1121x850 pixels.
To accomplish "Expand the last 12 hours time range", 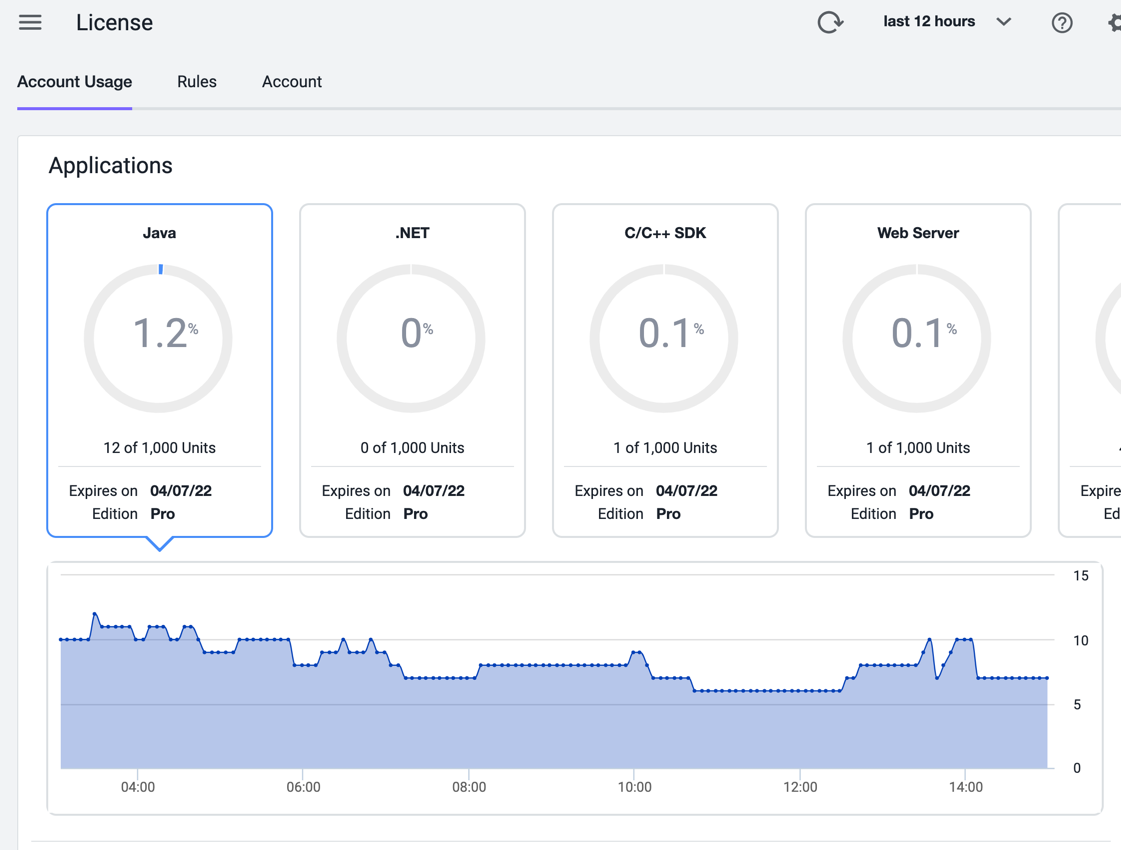I will click(x=947, y=21).
